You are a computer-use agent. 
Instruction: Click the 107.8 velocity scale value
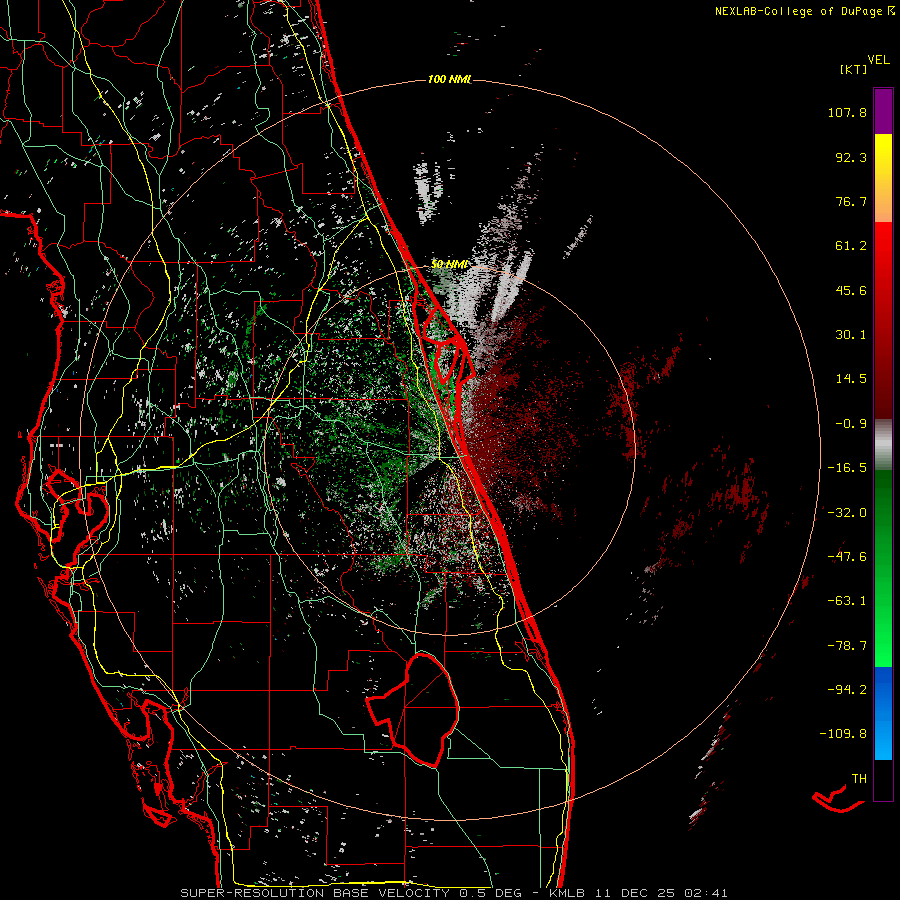(847, 112)
